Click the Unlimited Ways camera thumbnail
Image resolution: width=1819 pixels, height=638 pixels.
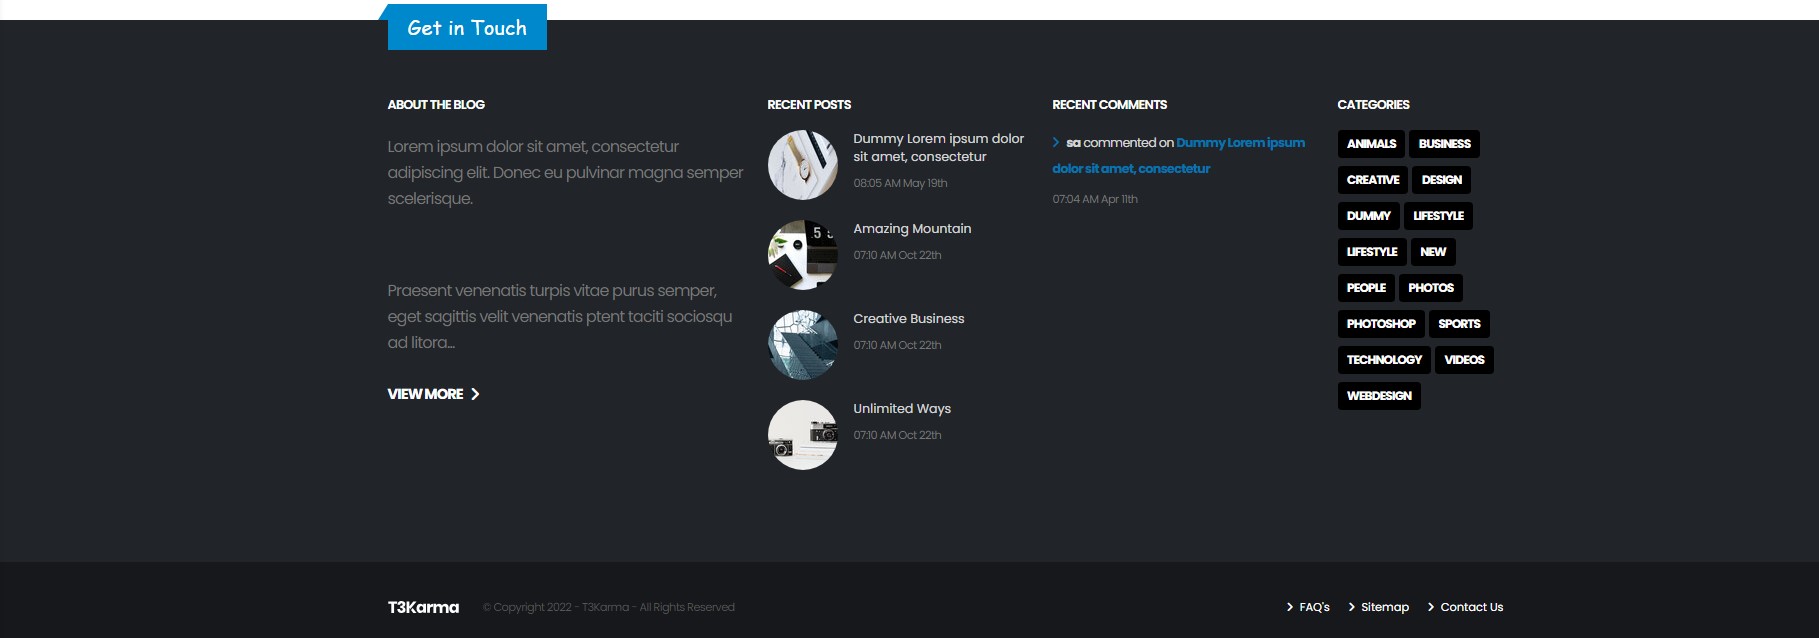802,435
